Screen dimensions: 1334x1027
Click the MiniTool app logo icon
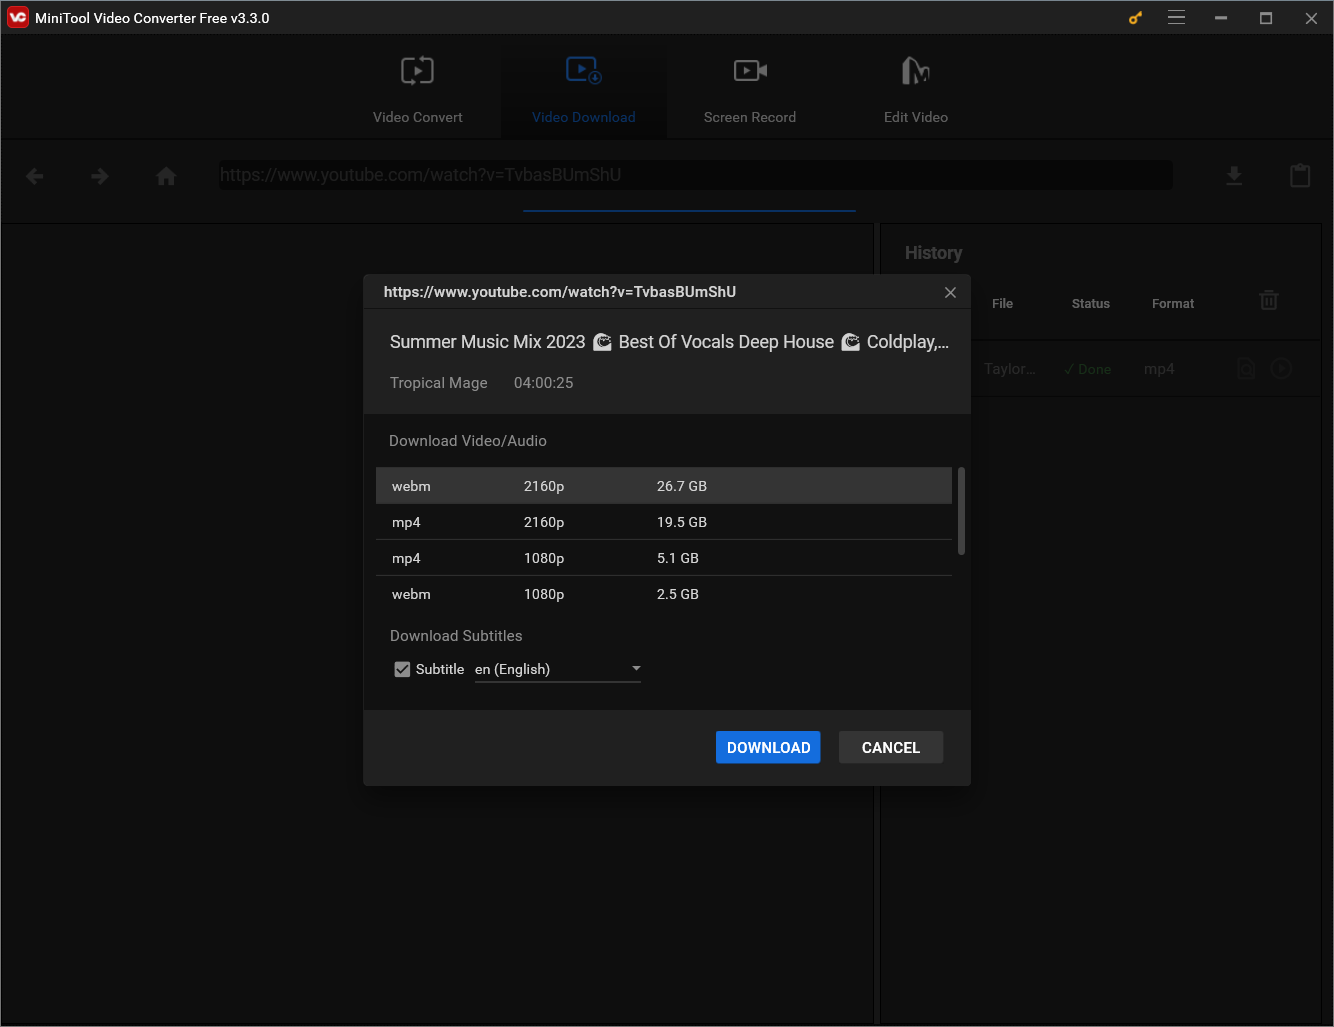[17, 18]
